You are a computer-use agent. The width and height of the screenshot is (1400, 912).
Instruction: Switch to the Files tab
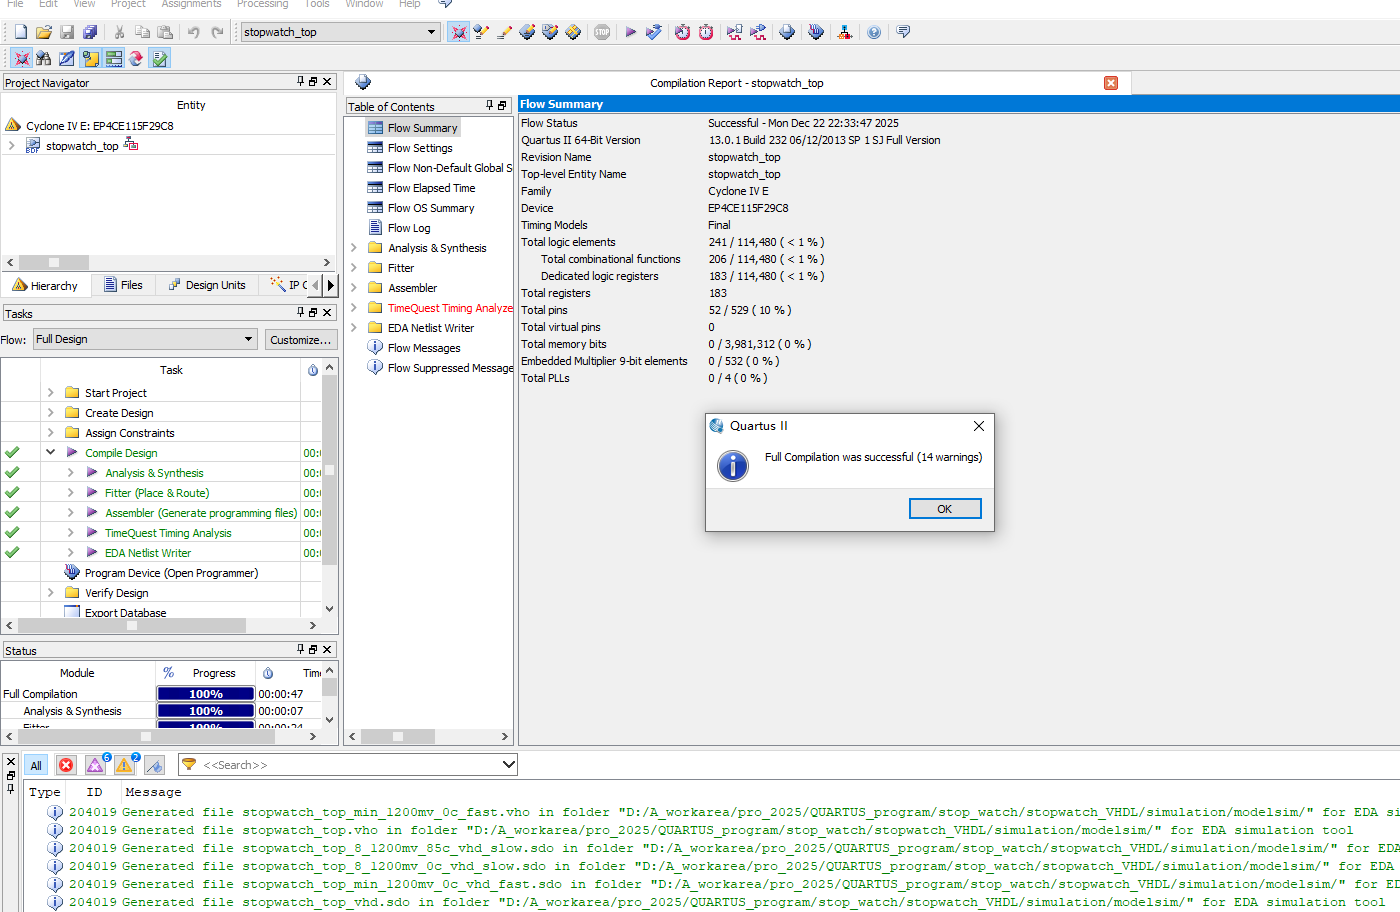pos(124,285)
